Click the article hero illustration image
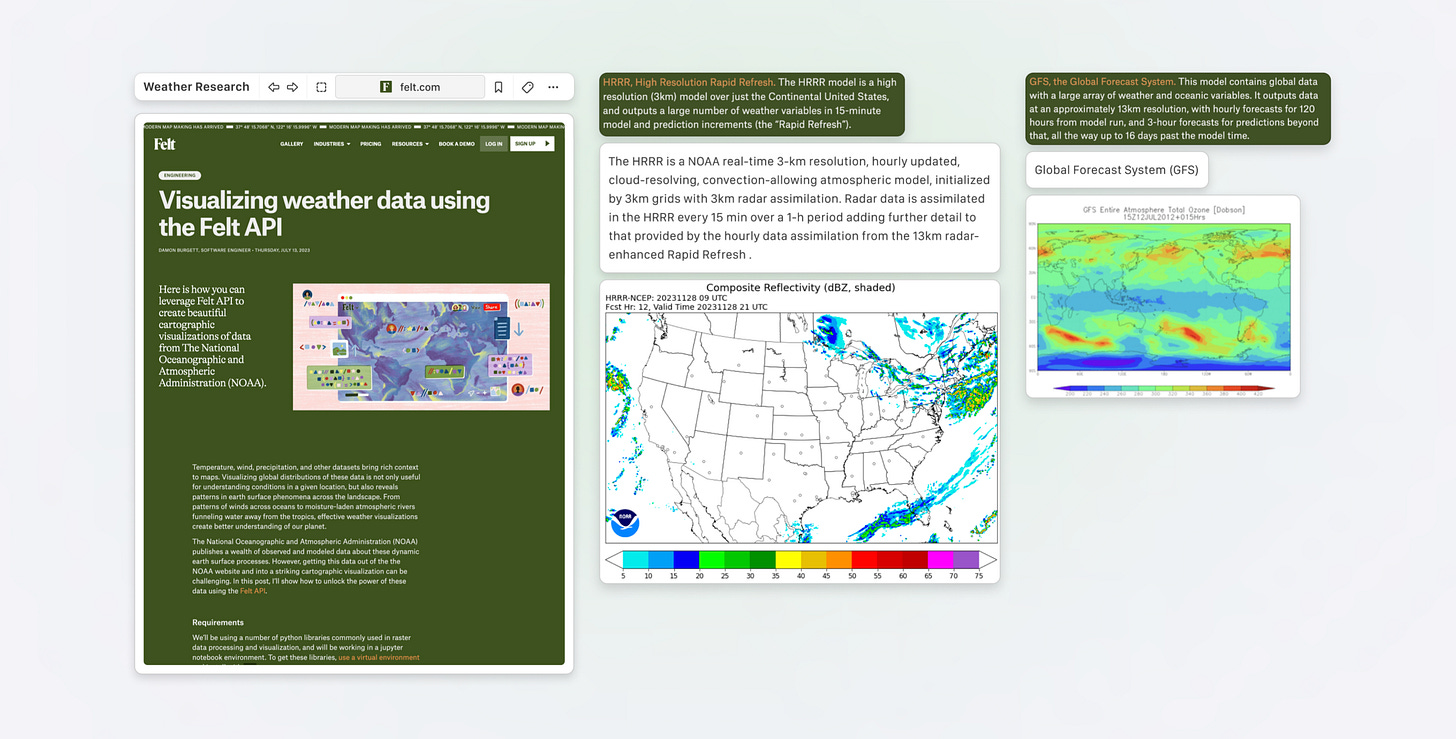This screenshot has width=1456, height=739. coord(421,347)
